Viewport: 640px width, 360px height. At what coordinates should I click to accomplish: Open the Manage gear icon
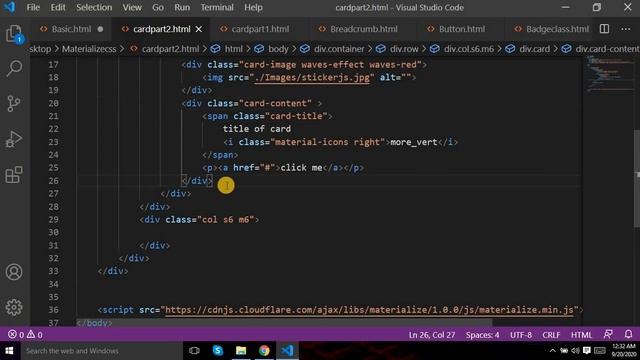(x=14, y=307)
